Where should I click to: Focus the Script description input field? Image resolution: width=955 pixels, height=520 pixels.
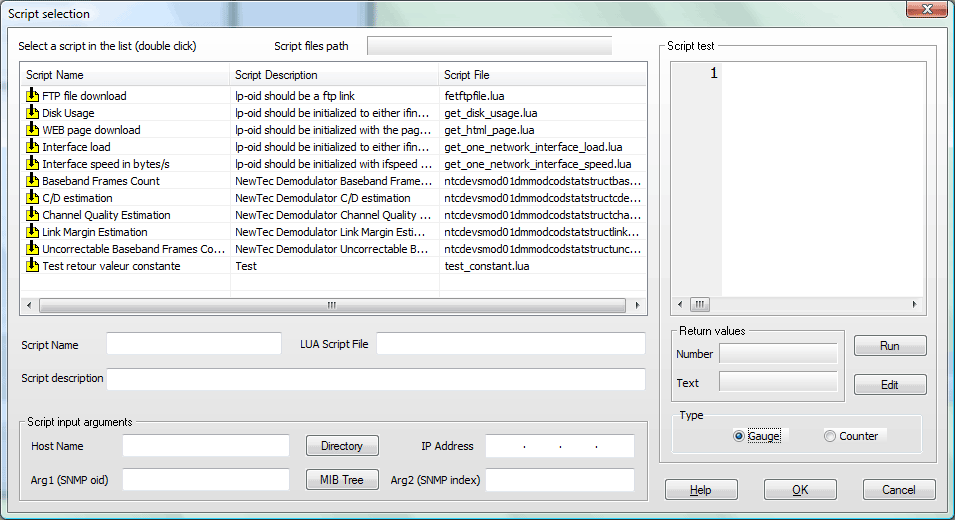click(376, 379)
